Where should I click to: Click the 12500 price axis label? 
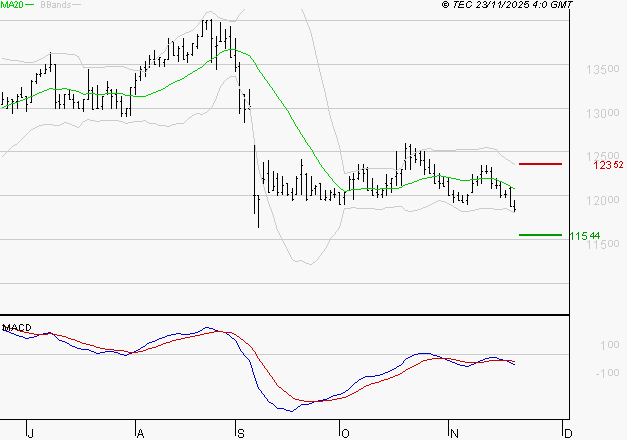603,156
